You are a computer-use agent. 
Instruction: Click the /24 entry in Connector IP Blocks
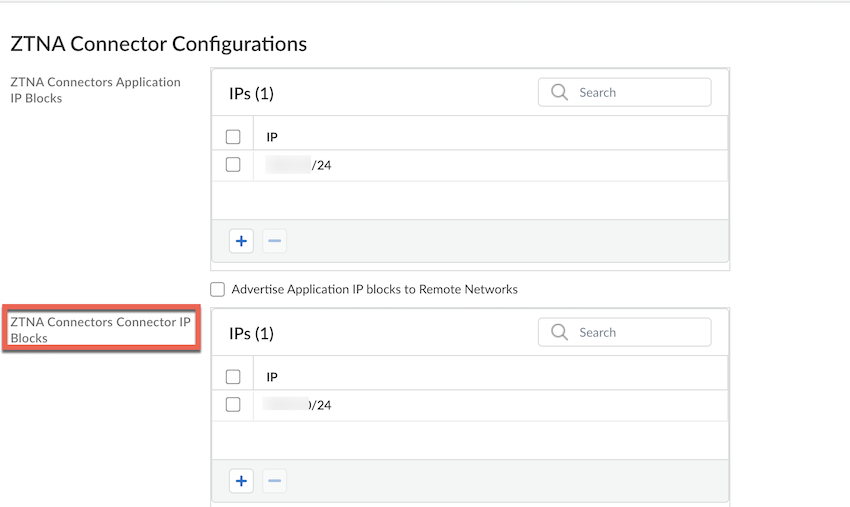click(298, 405)
